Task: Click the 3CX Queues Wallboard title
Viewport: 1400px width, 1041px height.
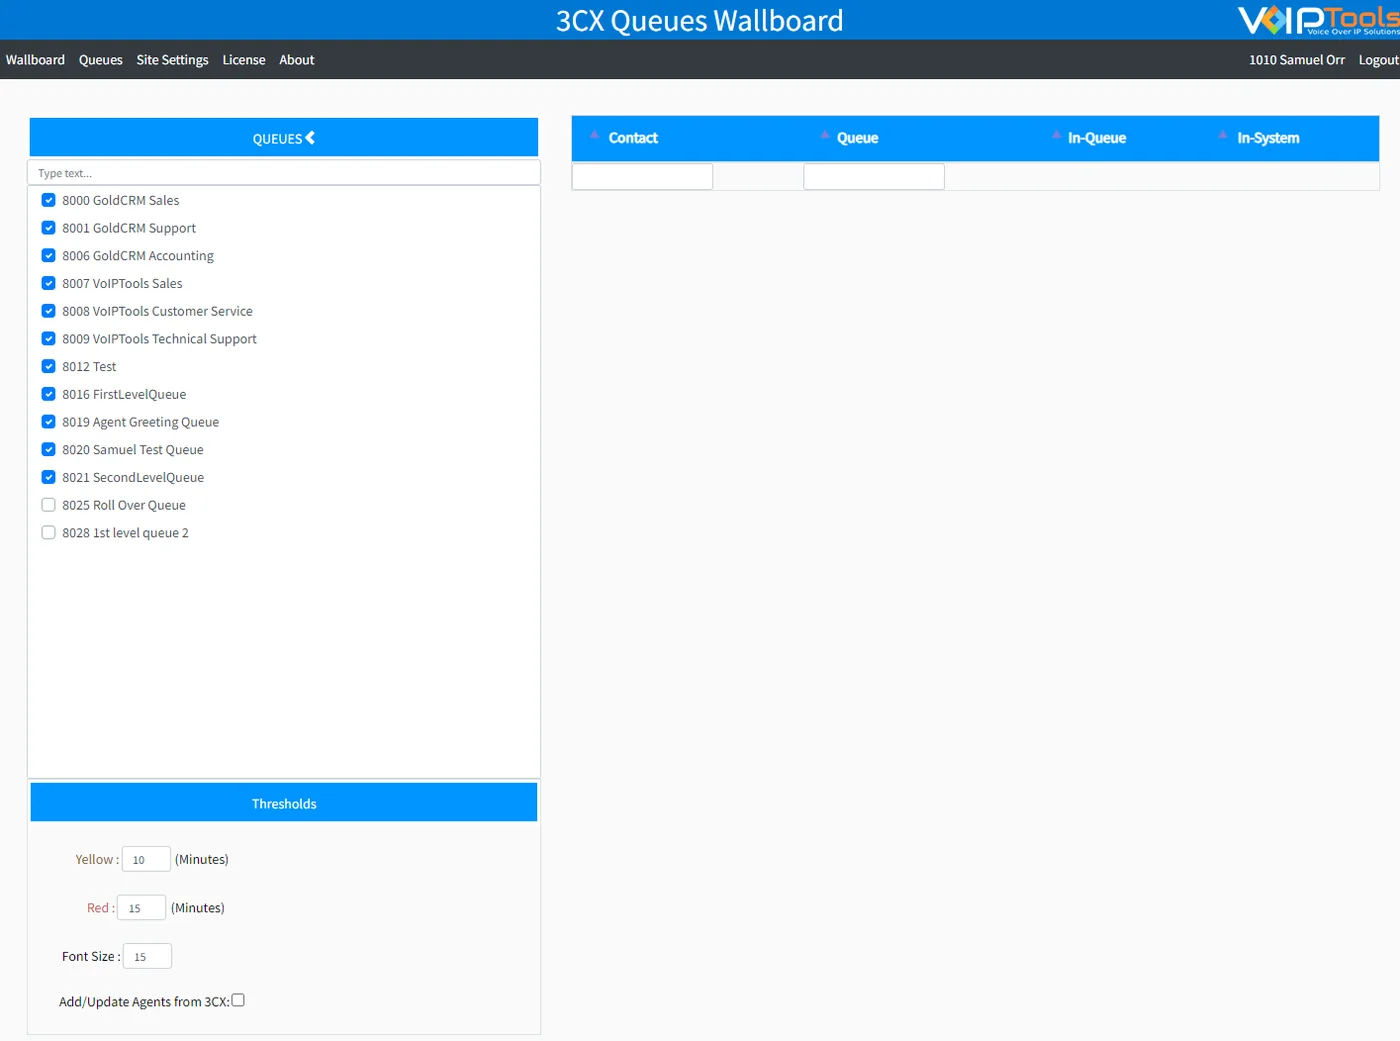Action: tap(700, 21)
